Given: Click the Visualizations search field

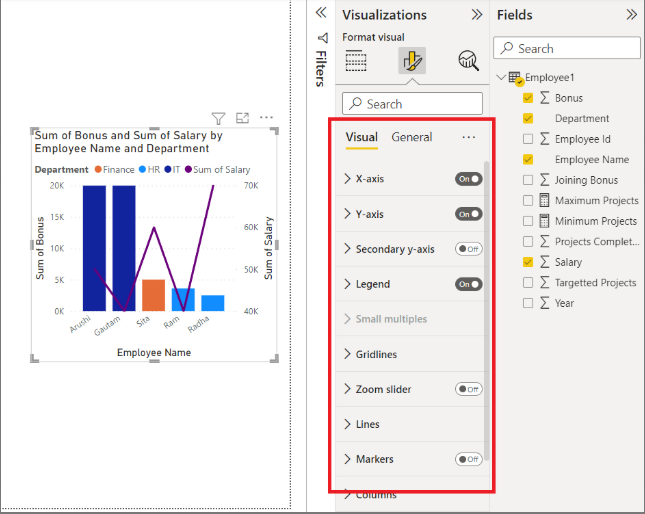Looking at the screenshot, I should click(412, 104).
